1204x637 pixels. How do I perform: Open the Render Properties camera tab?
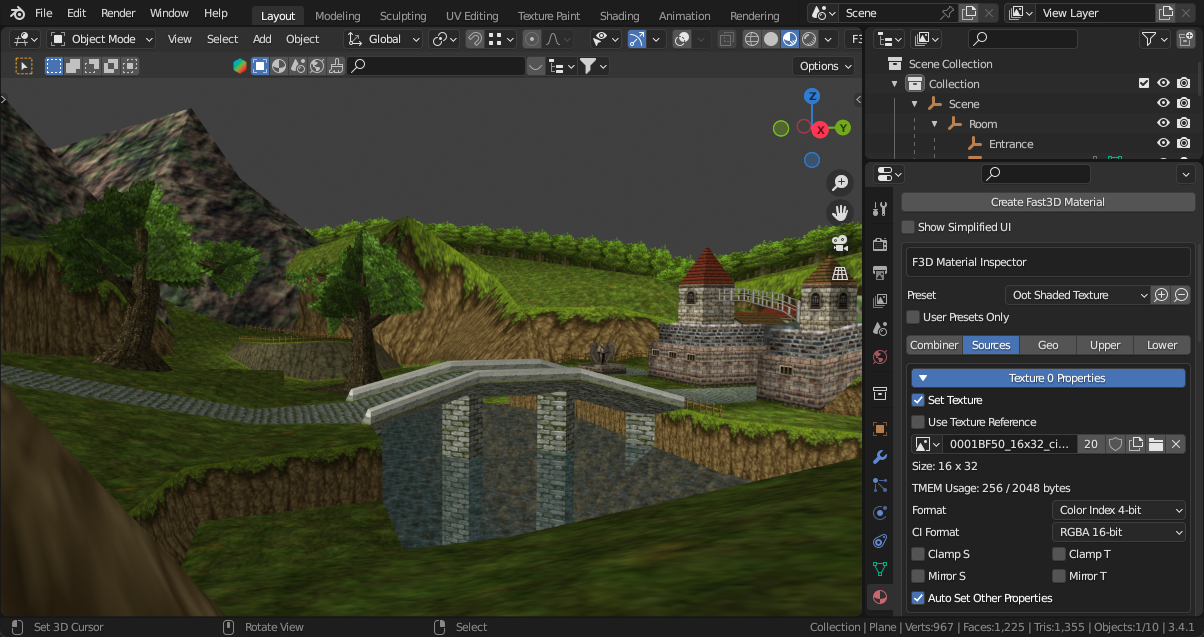pos(880,243)
